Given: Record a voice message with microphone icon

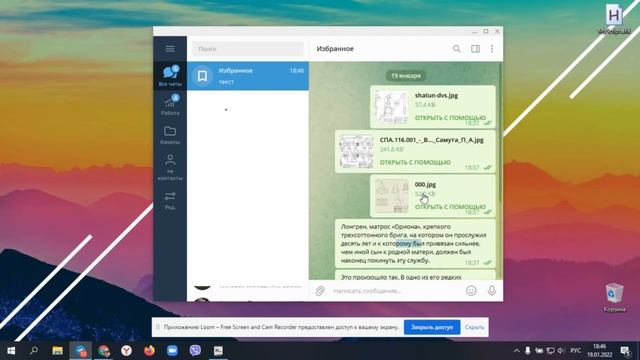Looking at the screenshot, I should [492, 291].
